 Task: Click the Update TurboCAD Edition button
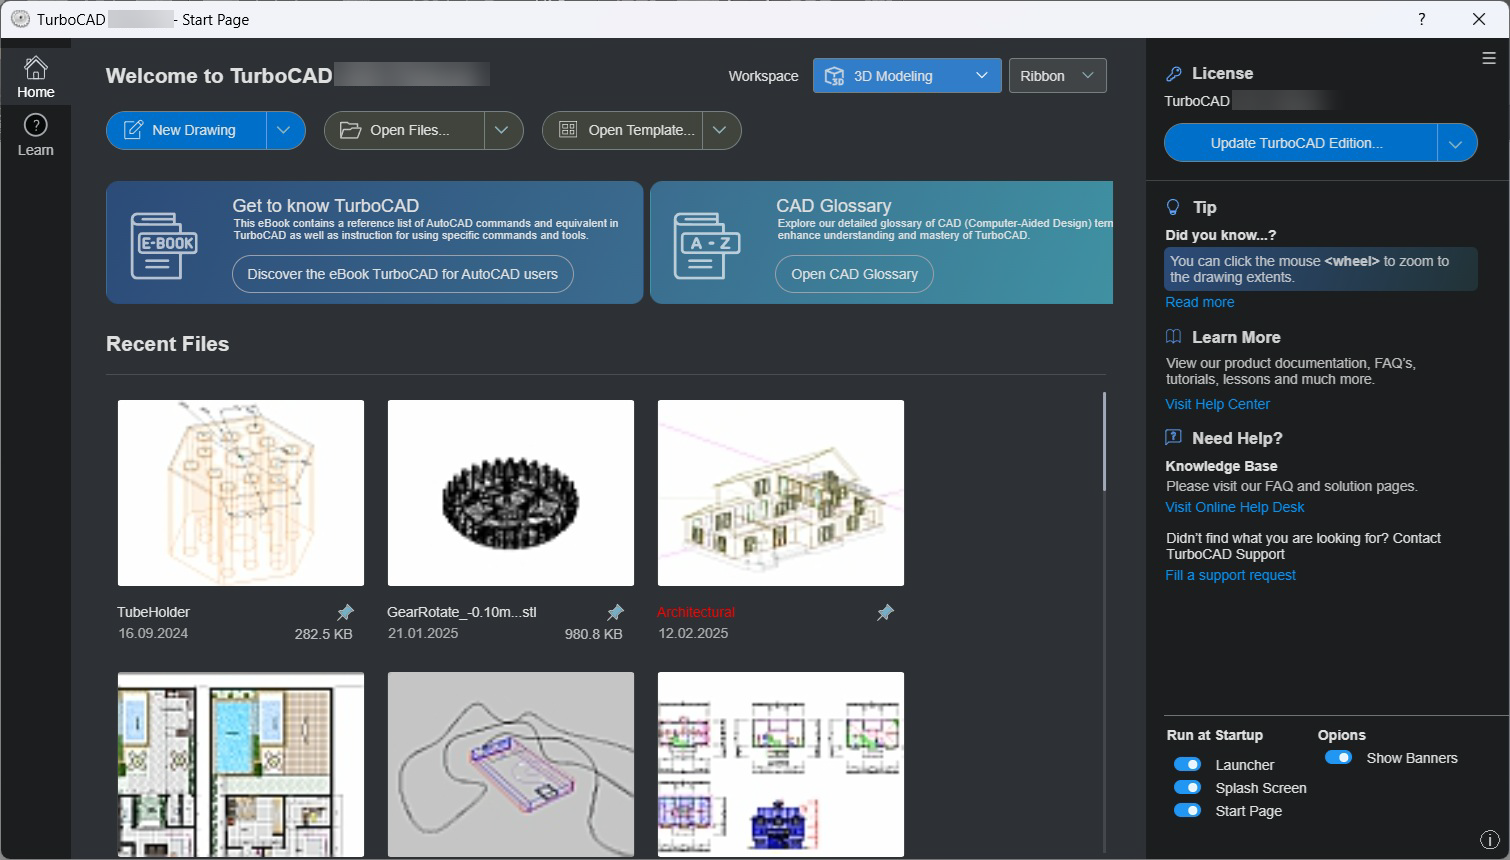click(x=1301, y=143)
